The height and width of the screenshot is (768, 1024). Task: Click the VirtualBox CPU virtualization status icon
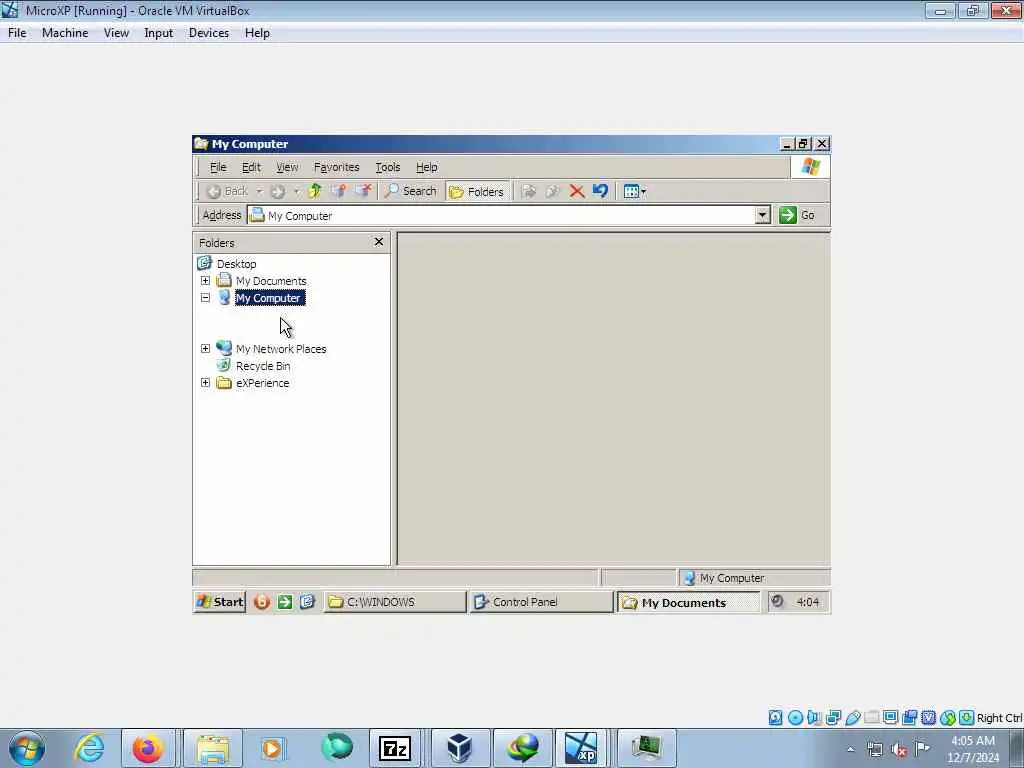(x=929, y=718)
